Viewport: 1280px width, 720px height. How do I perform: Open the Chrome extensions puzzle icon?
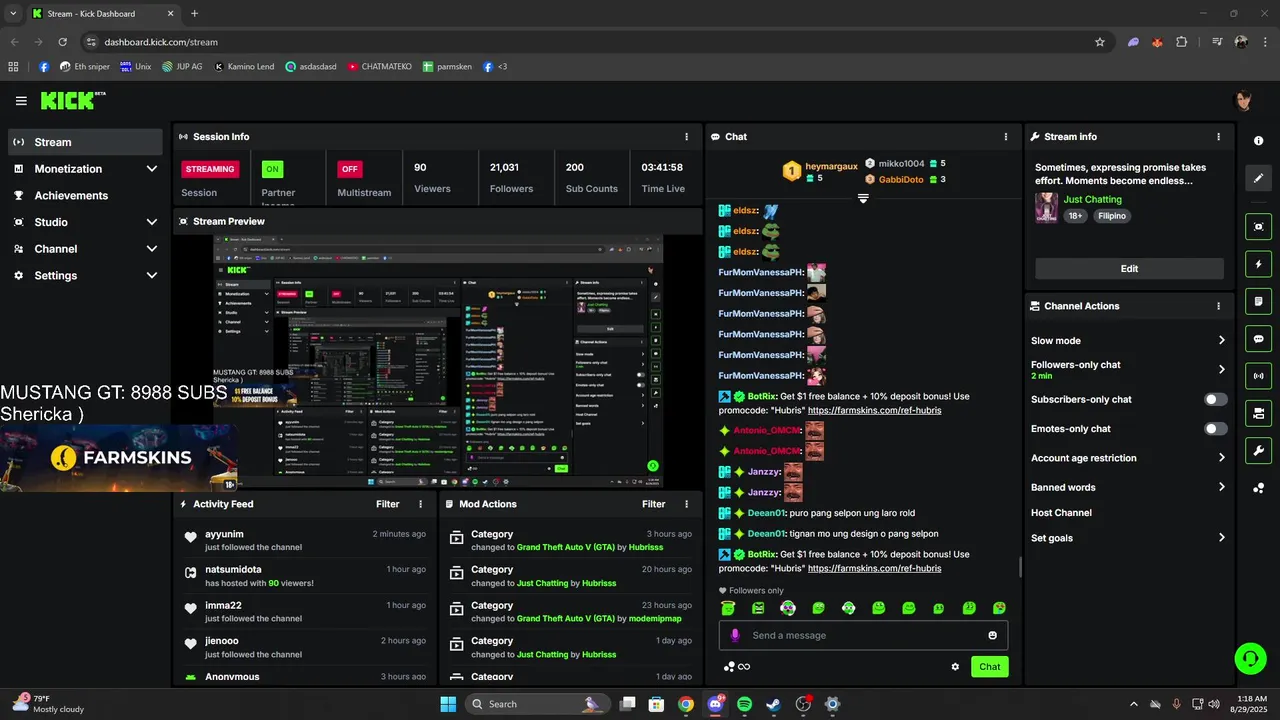[x=1182, y=42]
